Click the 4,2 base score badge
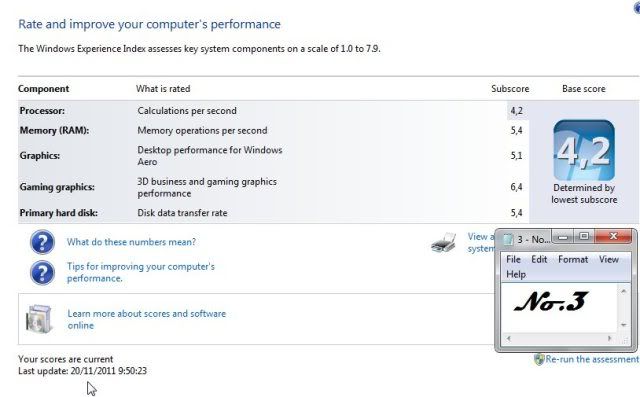Image resolution: width=640 pixels, height=397 pixels. tap(584, 150)
